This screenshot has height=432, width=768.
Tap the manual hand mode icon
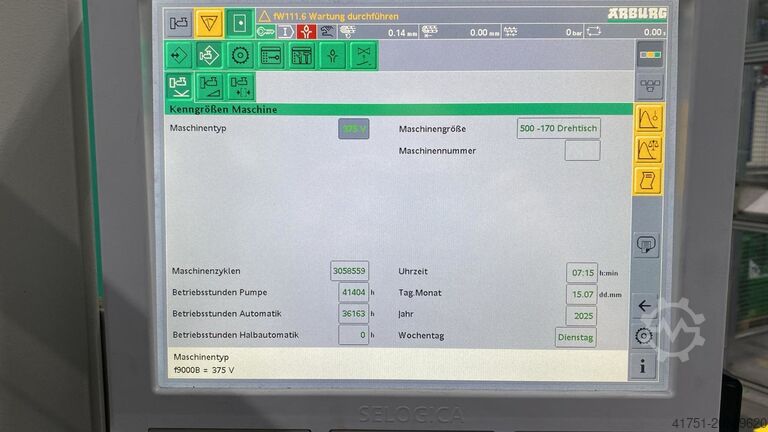[x=327, y=32]
